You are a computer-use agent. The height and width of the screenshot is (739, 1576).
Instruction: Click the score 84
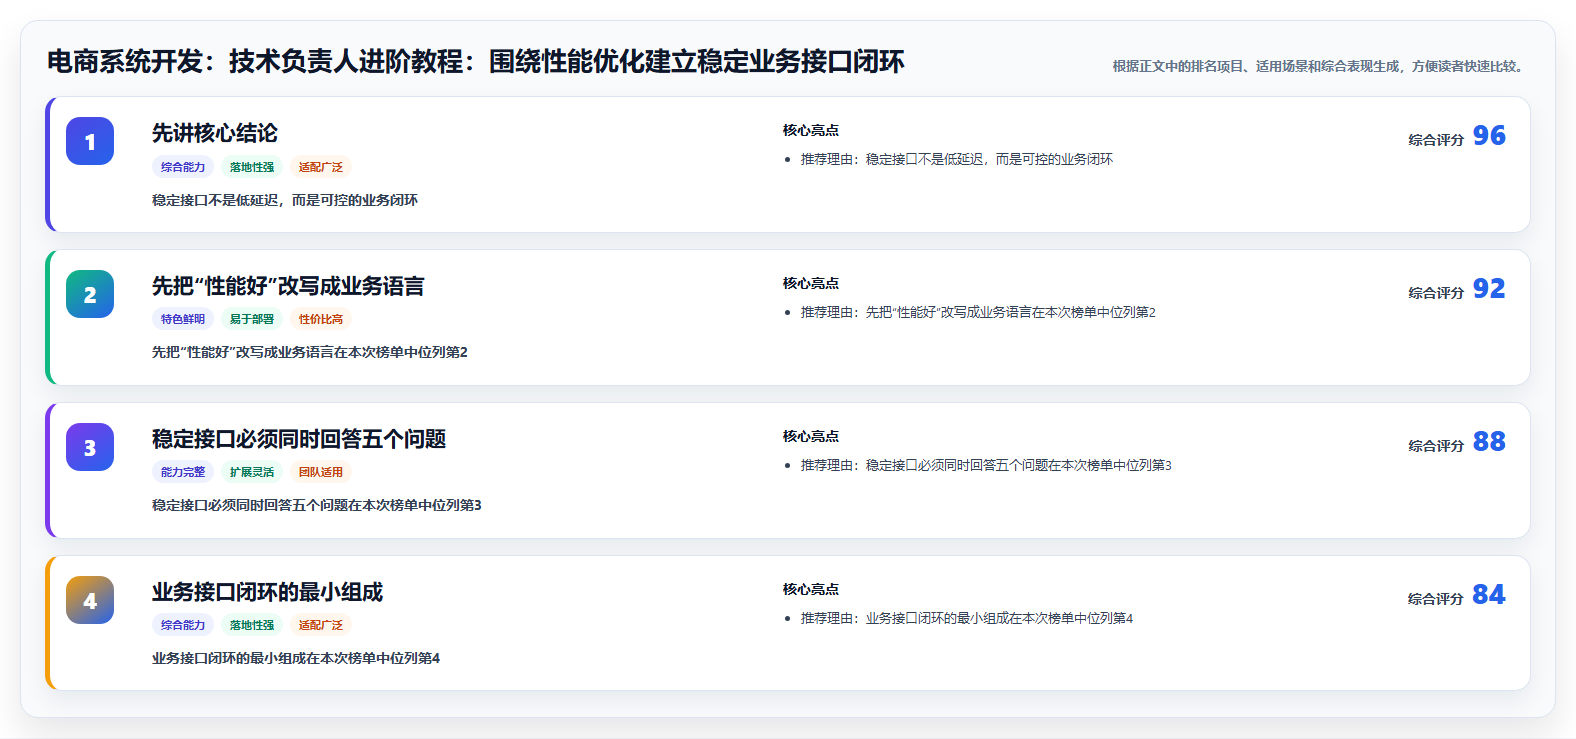click(1489, 595)
